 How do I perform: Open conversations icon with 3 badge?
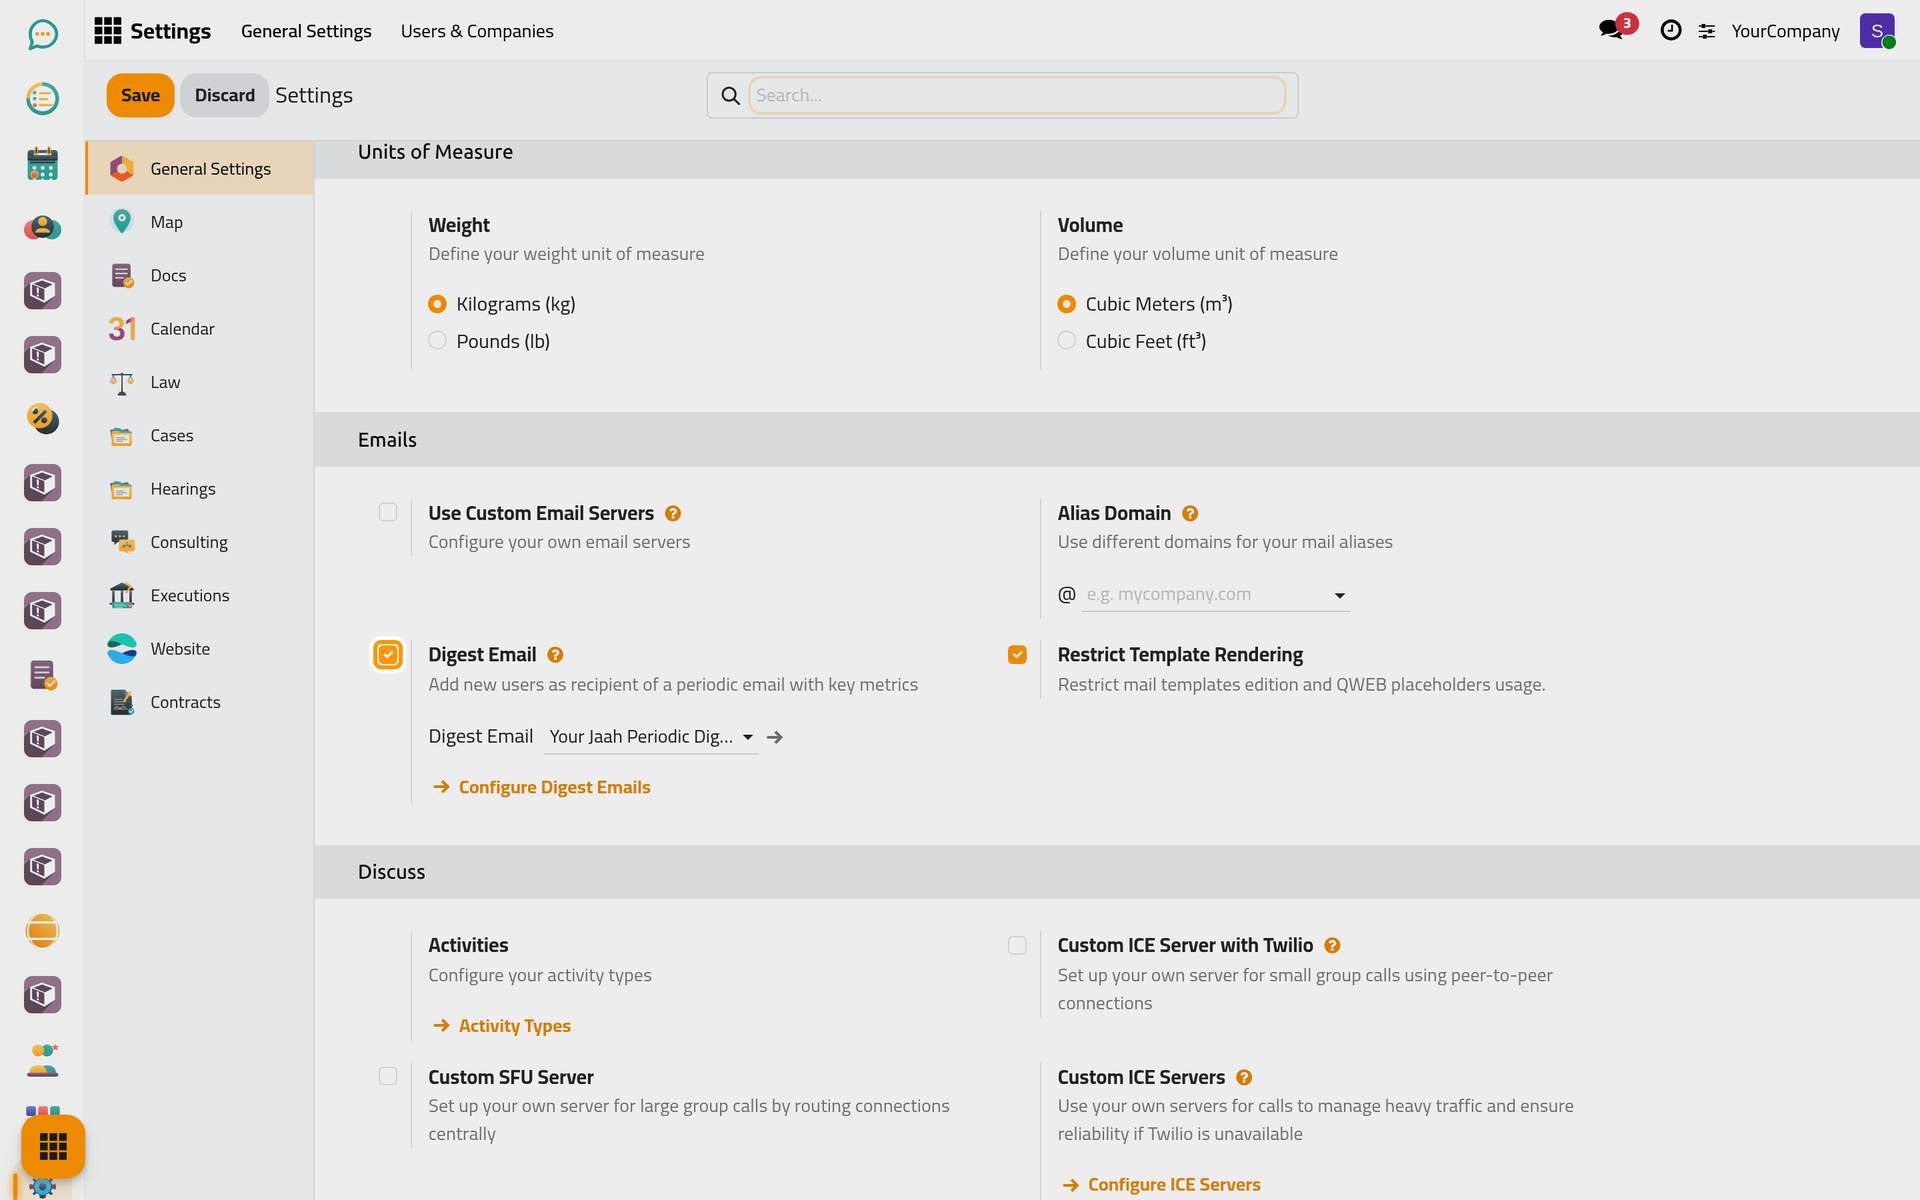[x=1611, y=30]
